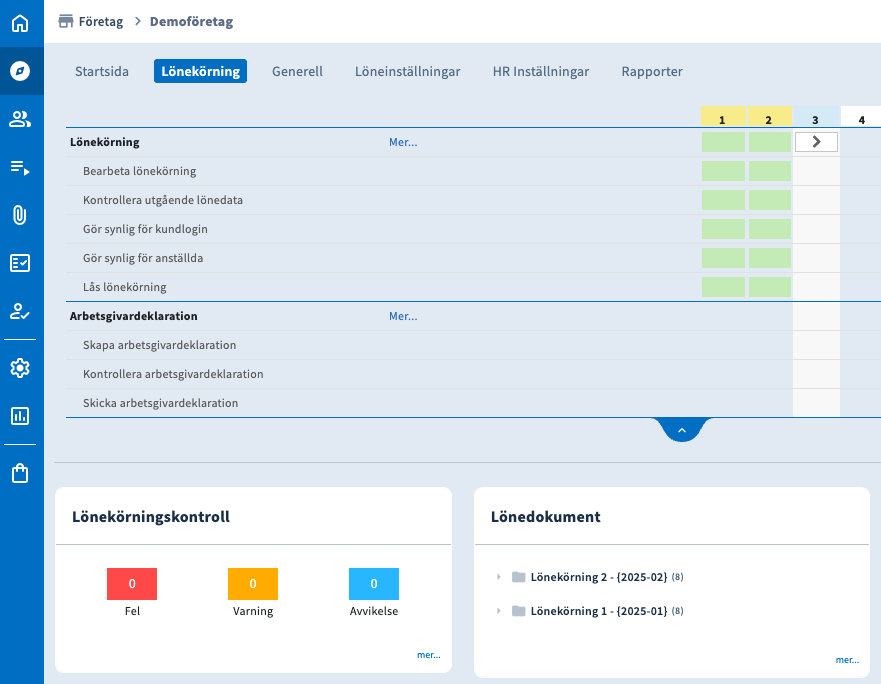
Task: Click the Mer... link beside Arbetsgivardeklaration
Action: [403, 316]
